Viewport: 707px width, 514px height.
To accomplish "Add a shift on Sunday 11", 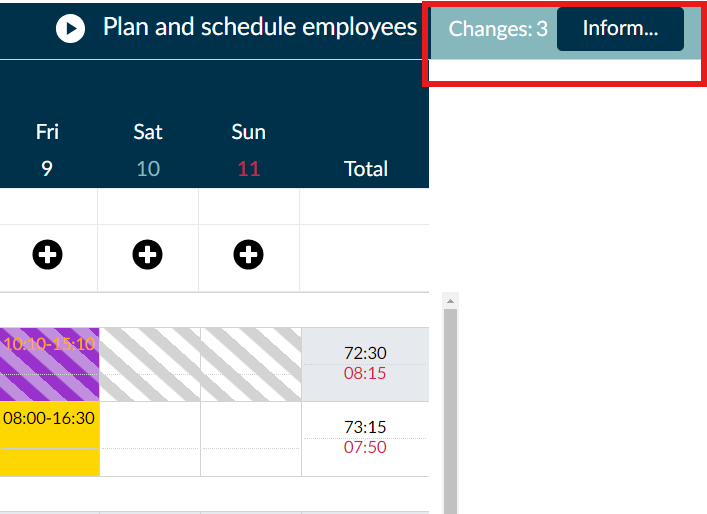I will click(248, 255).
